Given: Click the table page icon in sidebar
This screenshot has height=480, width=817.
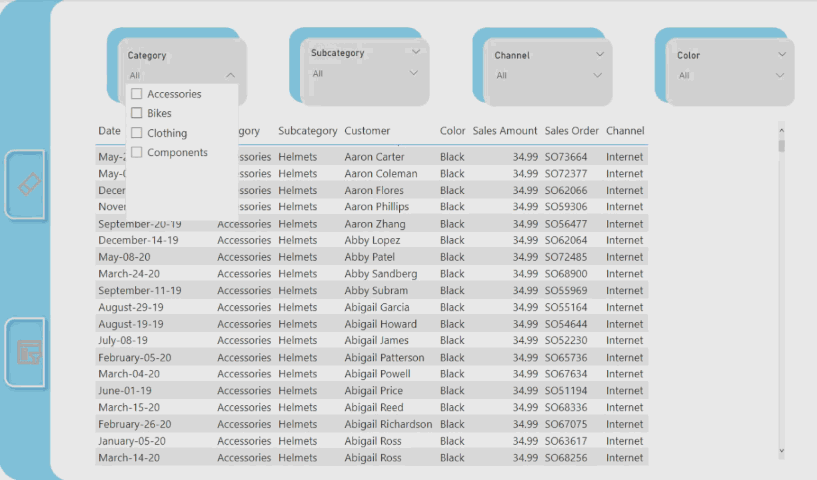Looking at the screenshot, I should tap(29, 352).
